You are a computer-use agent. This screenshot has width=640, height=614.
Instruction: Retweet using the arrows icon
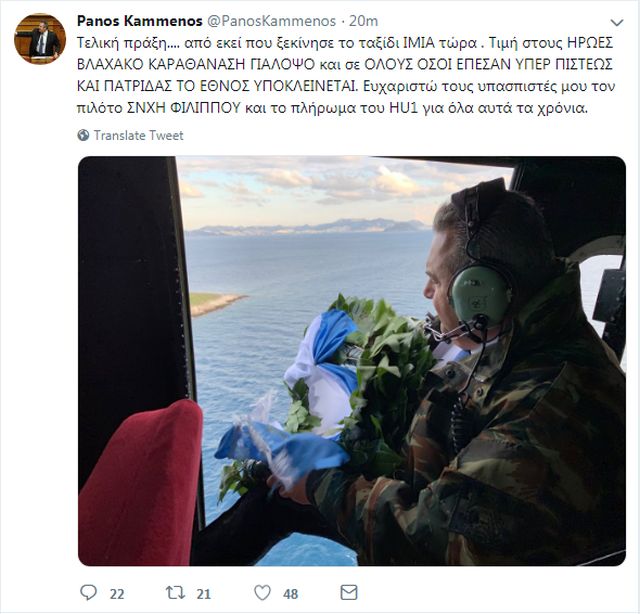[176, 592]
